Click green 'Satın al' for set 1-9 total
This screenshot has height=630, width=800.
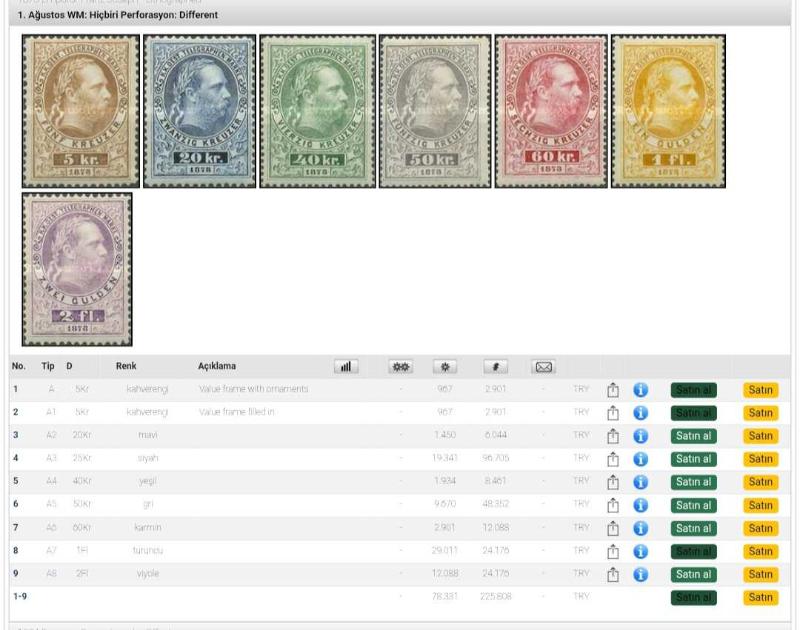point(693,597)
